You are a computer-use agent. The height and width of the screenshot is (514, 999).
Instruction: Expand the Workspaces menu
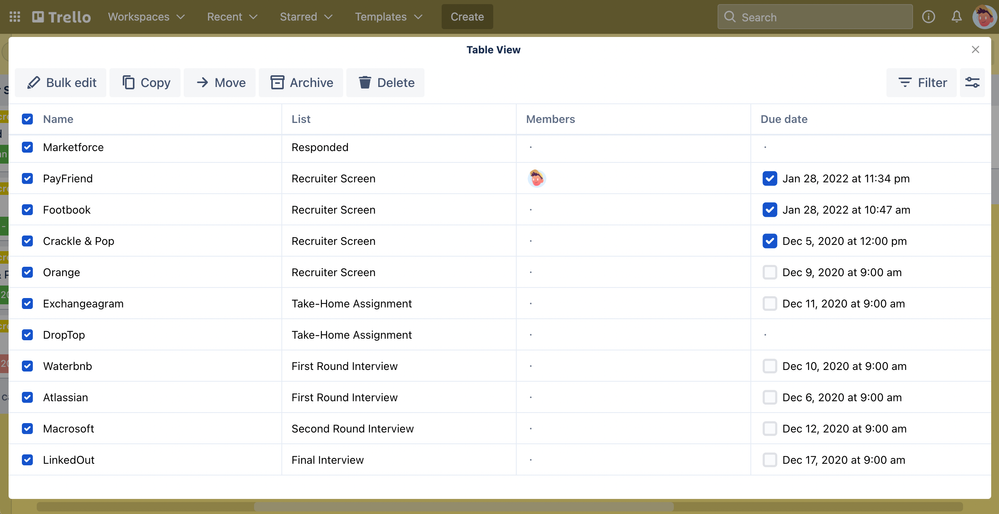click(x=146, y=17)
